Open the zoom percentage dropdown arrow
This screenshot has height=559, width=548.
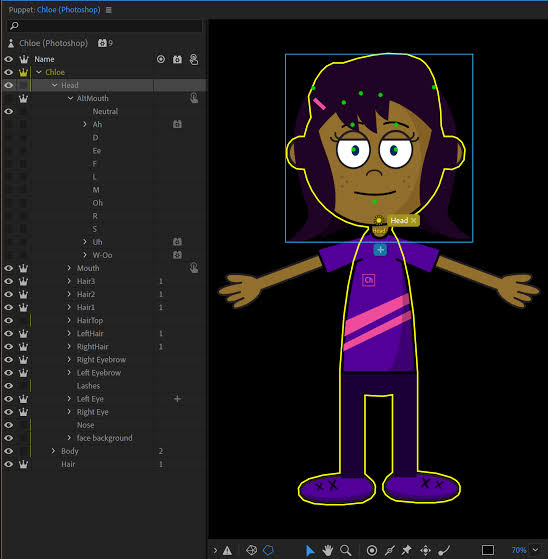[x=536, y=550]
